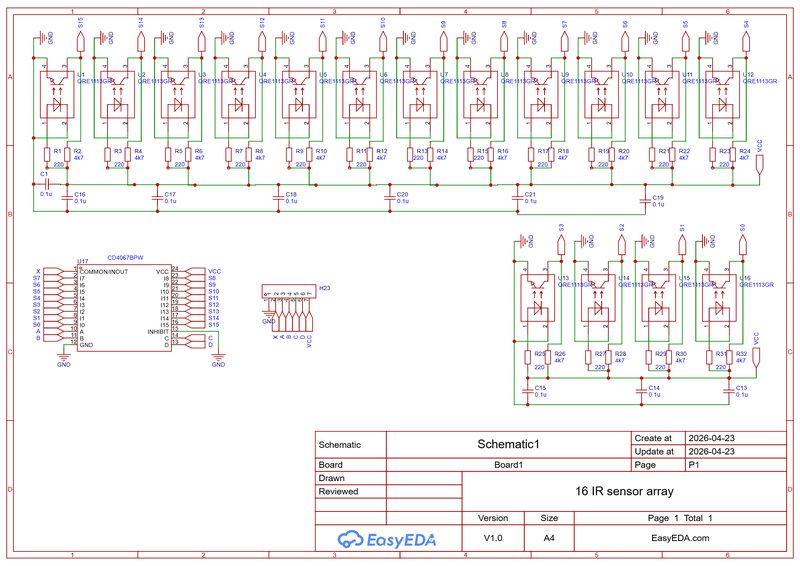Click the VCC net flag beside R32

[x=756, y=356]
